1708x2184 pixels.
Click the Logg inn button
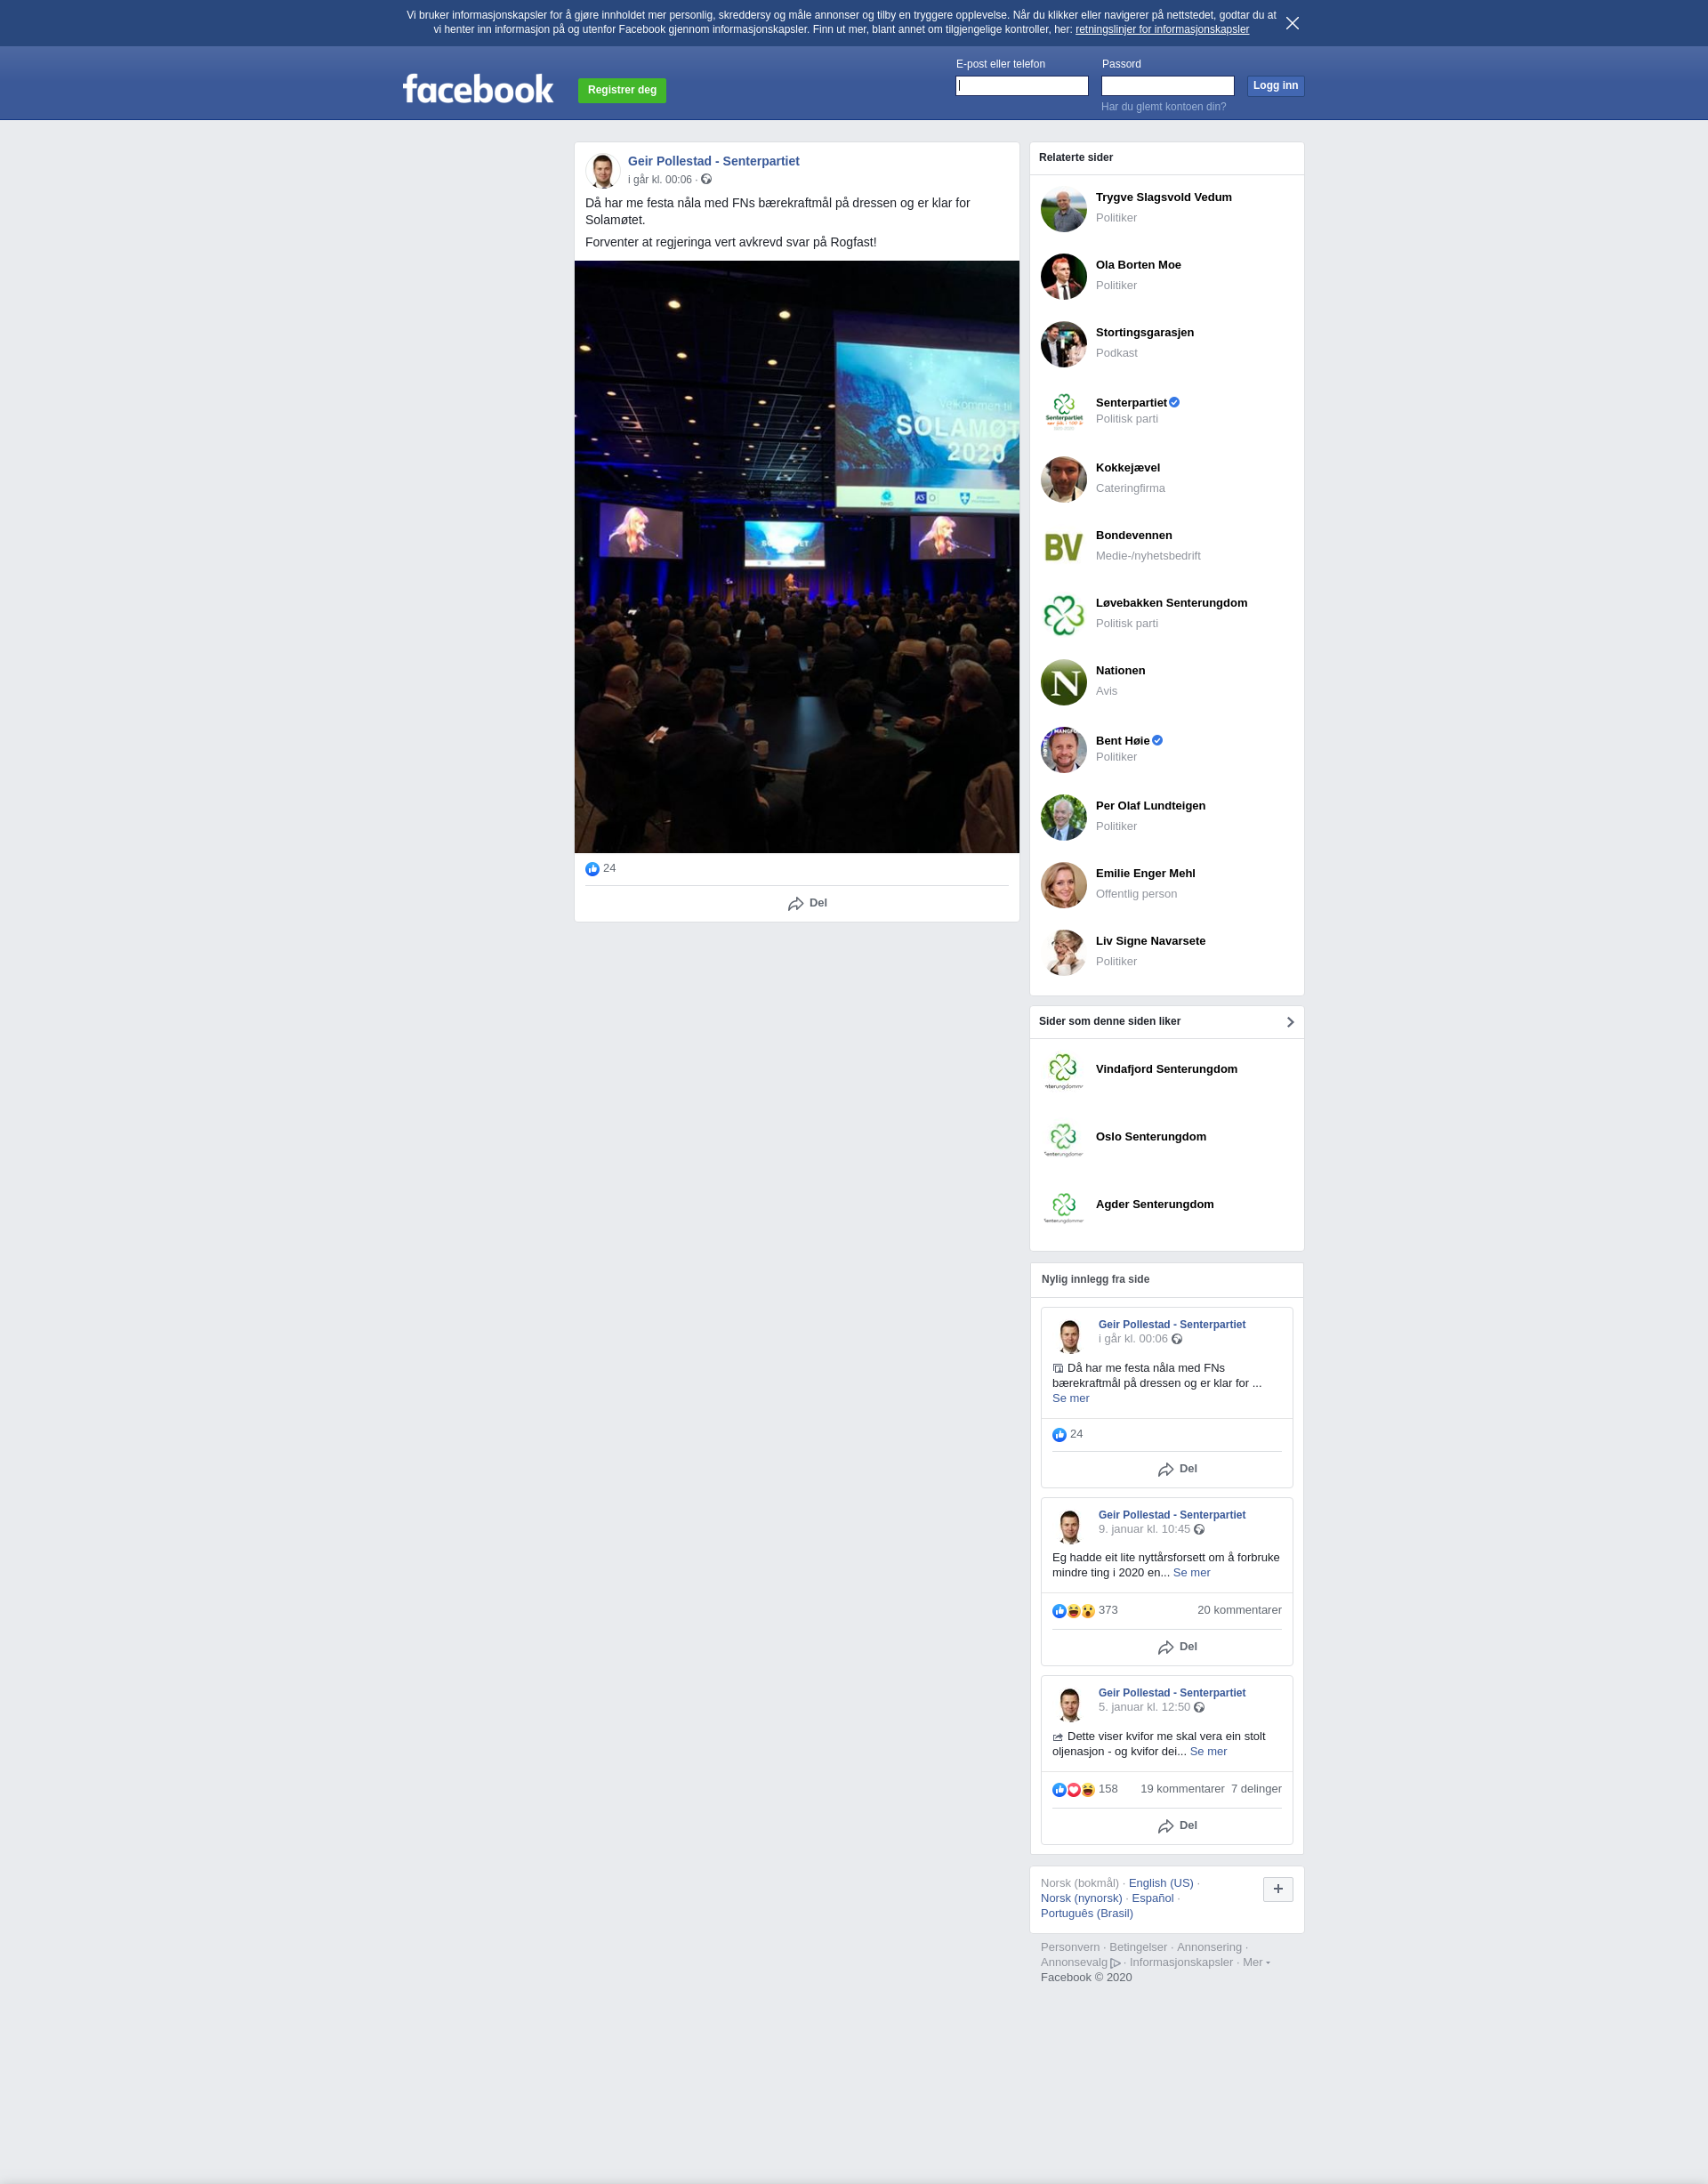coord(1275,86)
